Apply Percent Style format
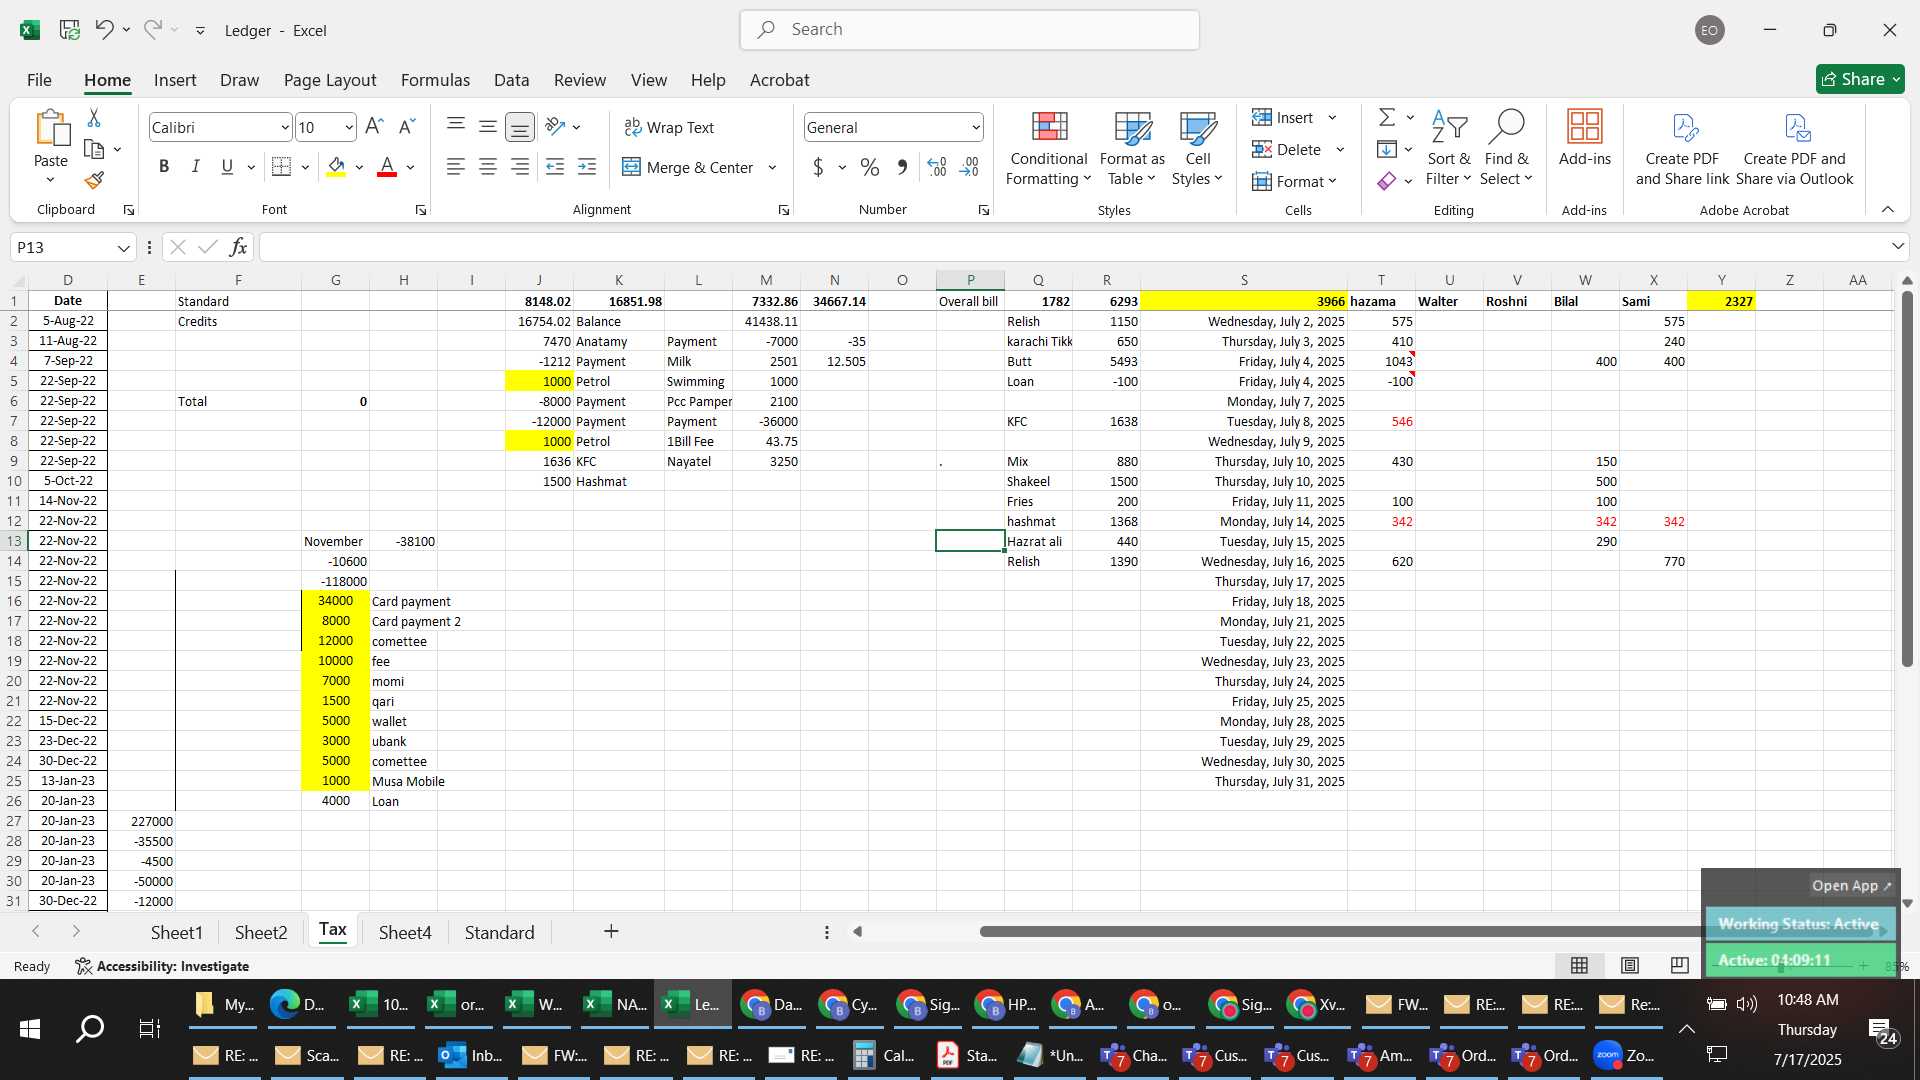1920x1080 pixels. coord(870,167)
